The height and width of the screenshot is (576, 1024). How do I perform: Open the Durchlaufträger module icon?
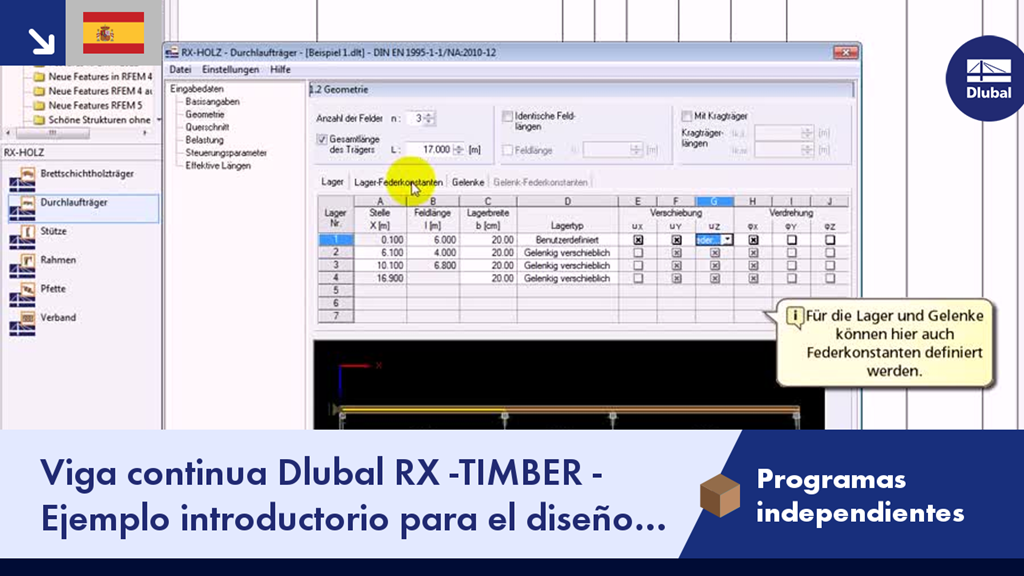click(x=22, y=207)
